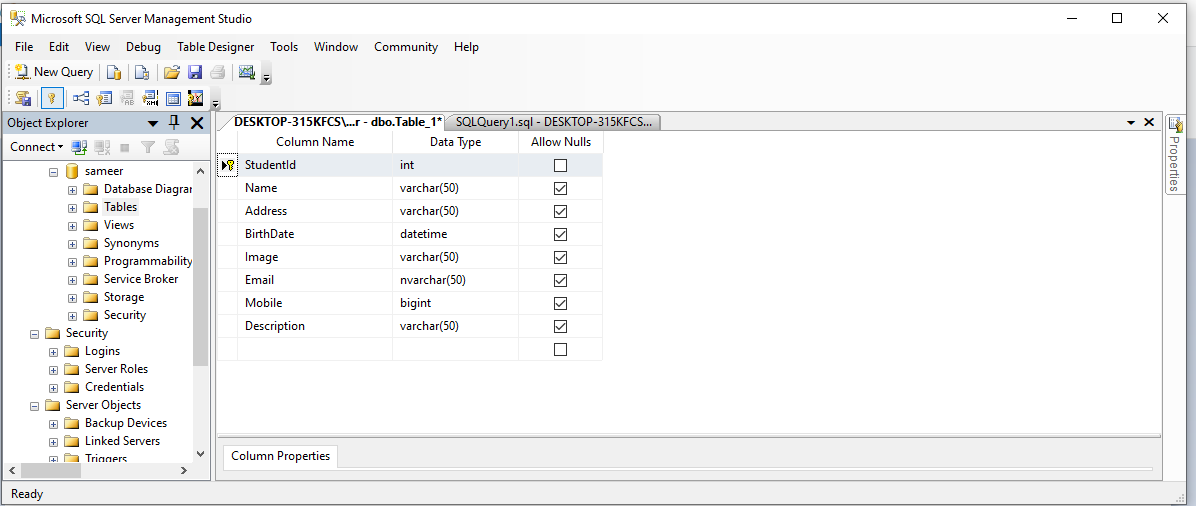This screenshot has height=506, width=1196.
Task: Expand the Tables folder node
Action: coord(72,208)
